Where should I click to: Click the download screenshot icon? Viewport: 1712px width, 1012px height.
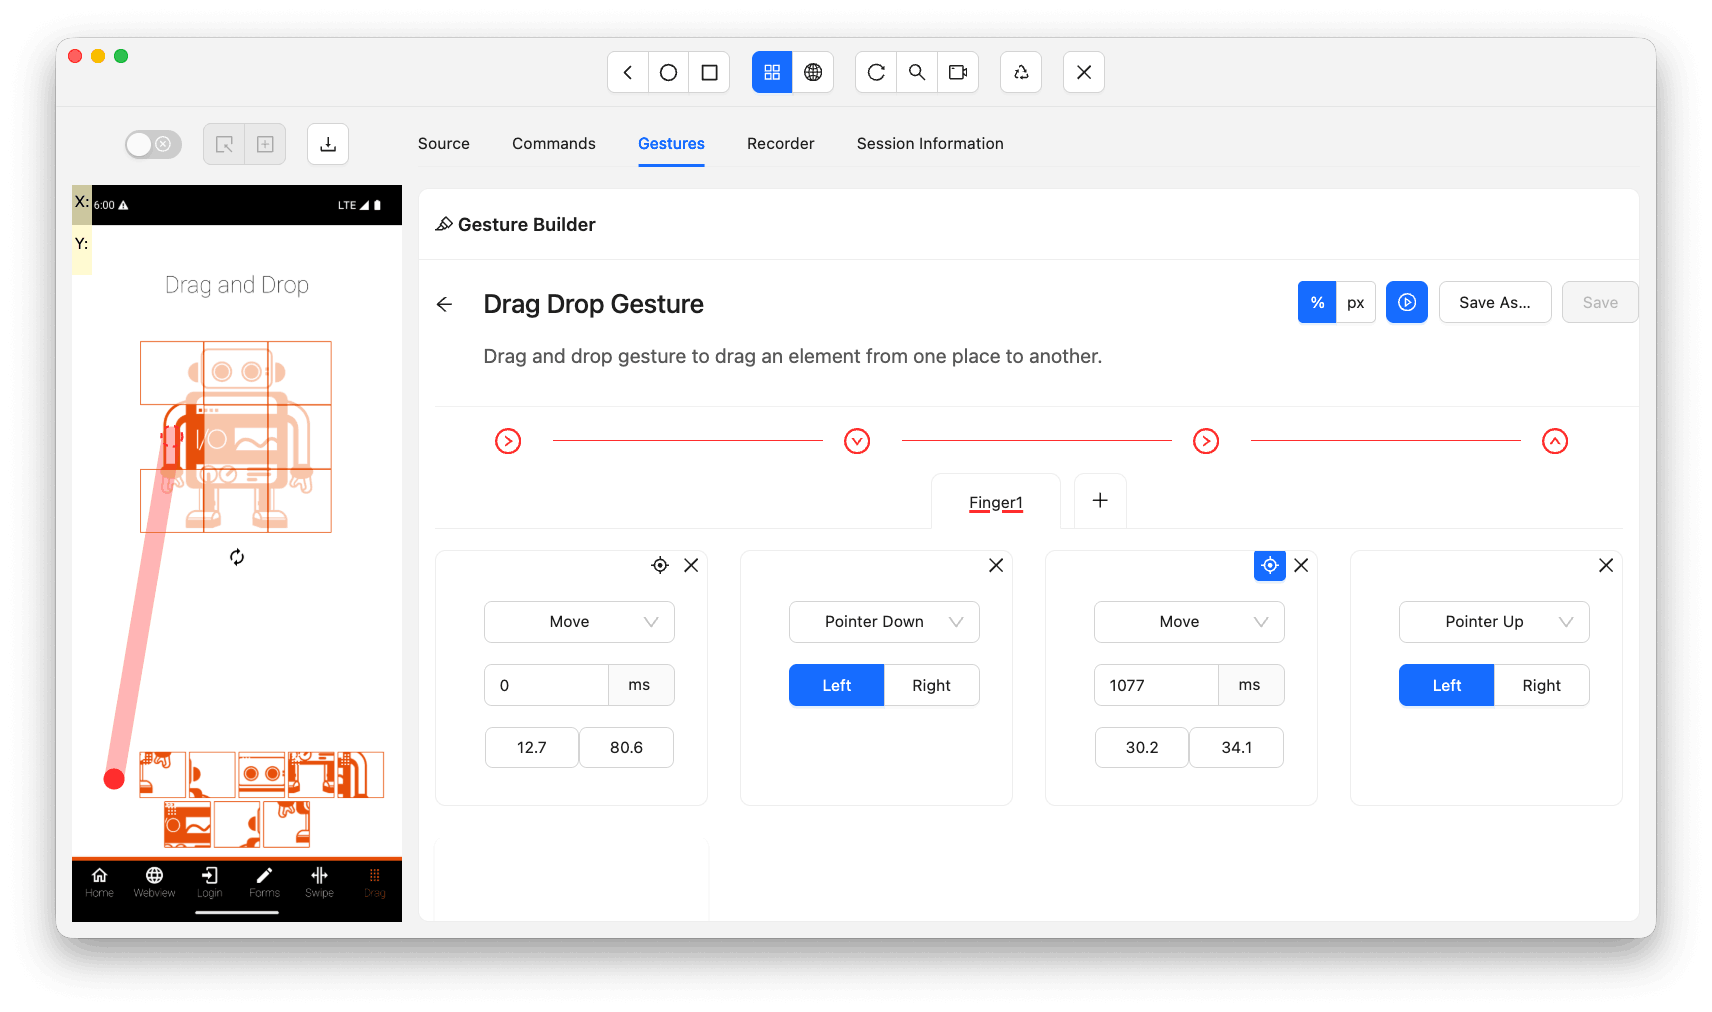coord(328,144)
